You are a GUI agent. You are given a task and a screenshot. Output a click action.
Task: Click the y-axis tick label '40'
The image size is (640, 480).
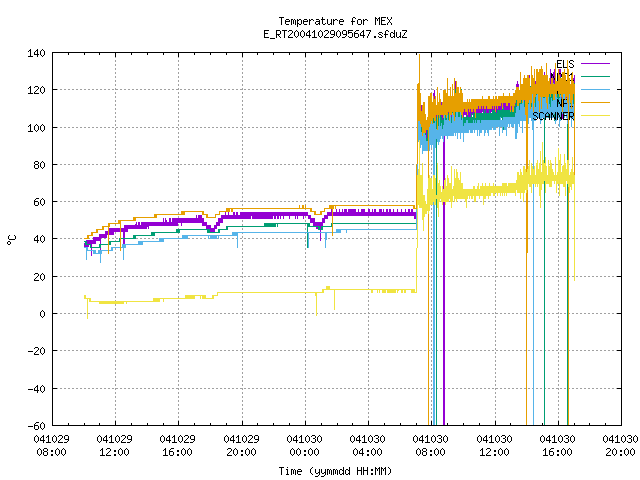39,239
